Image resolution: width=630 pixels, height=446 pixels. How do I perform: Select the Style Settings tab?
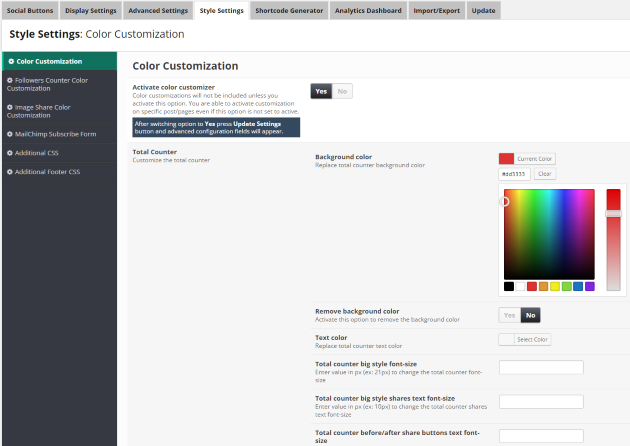[x=222, y=10]
